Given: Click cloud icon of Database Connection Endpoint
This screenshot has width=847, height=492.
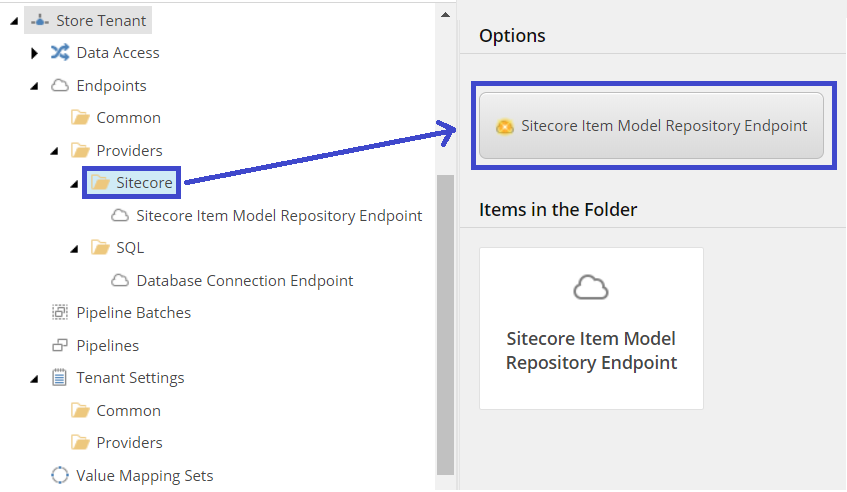Looking at the screenshot, I should point(120,280).
